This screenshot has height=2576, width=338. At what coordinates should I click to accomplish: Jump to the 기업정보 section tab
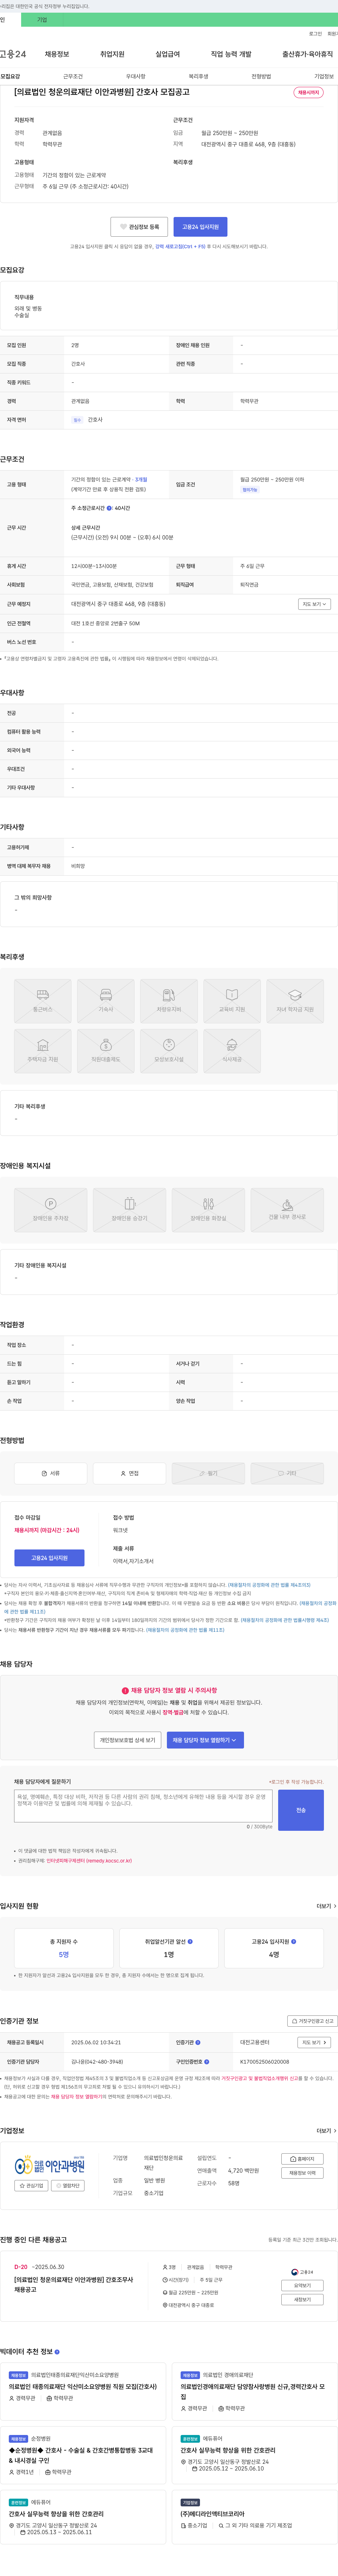click(324, 76)
